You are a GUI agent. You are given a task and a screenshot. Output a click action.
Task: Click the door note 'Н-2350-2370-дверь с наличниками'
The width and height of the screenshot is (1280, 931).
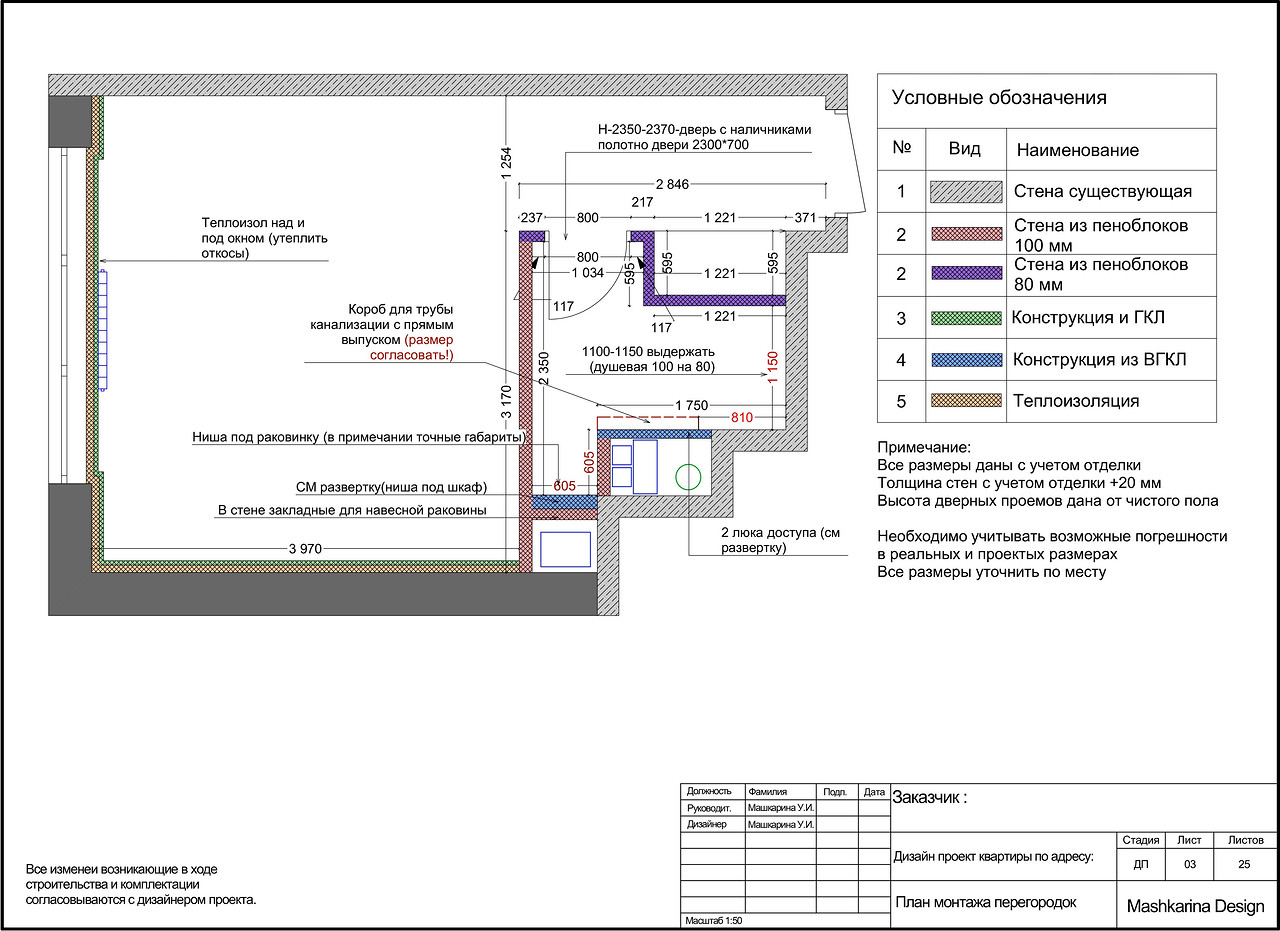704,129
